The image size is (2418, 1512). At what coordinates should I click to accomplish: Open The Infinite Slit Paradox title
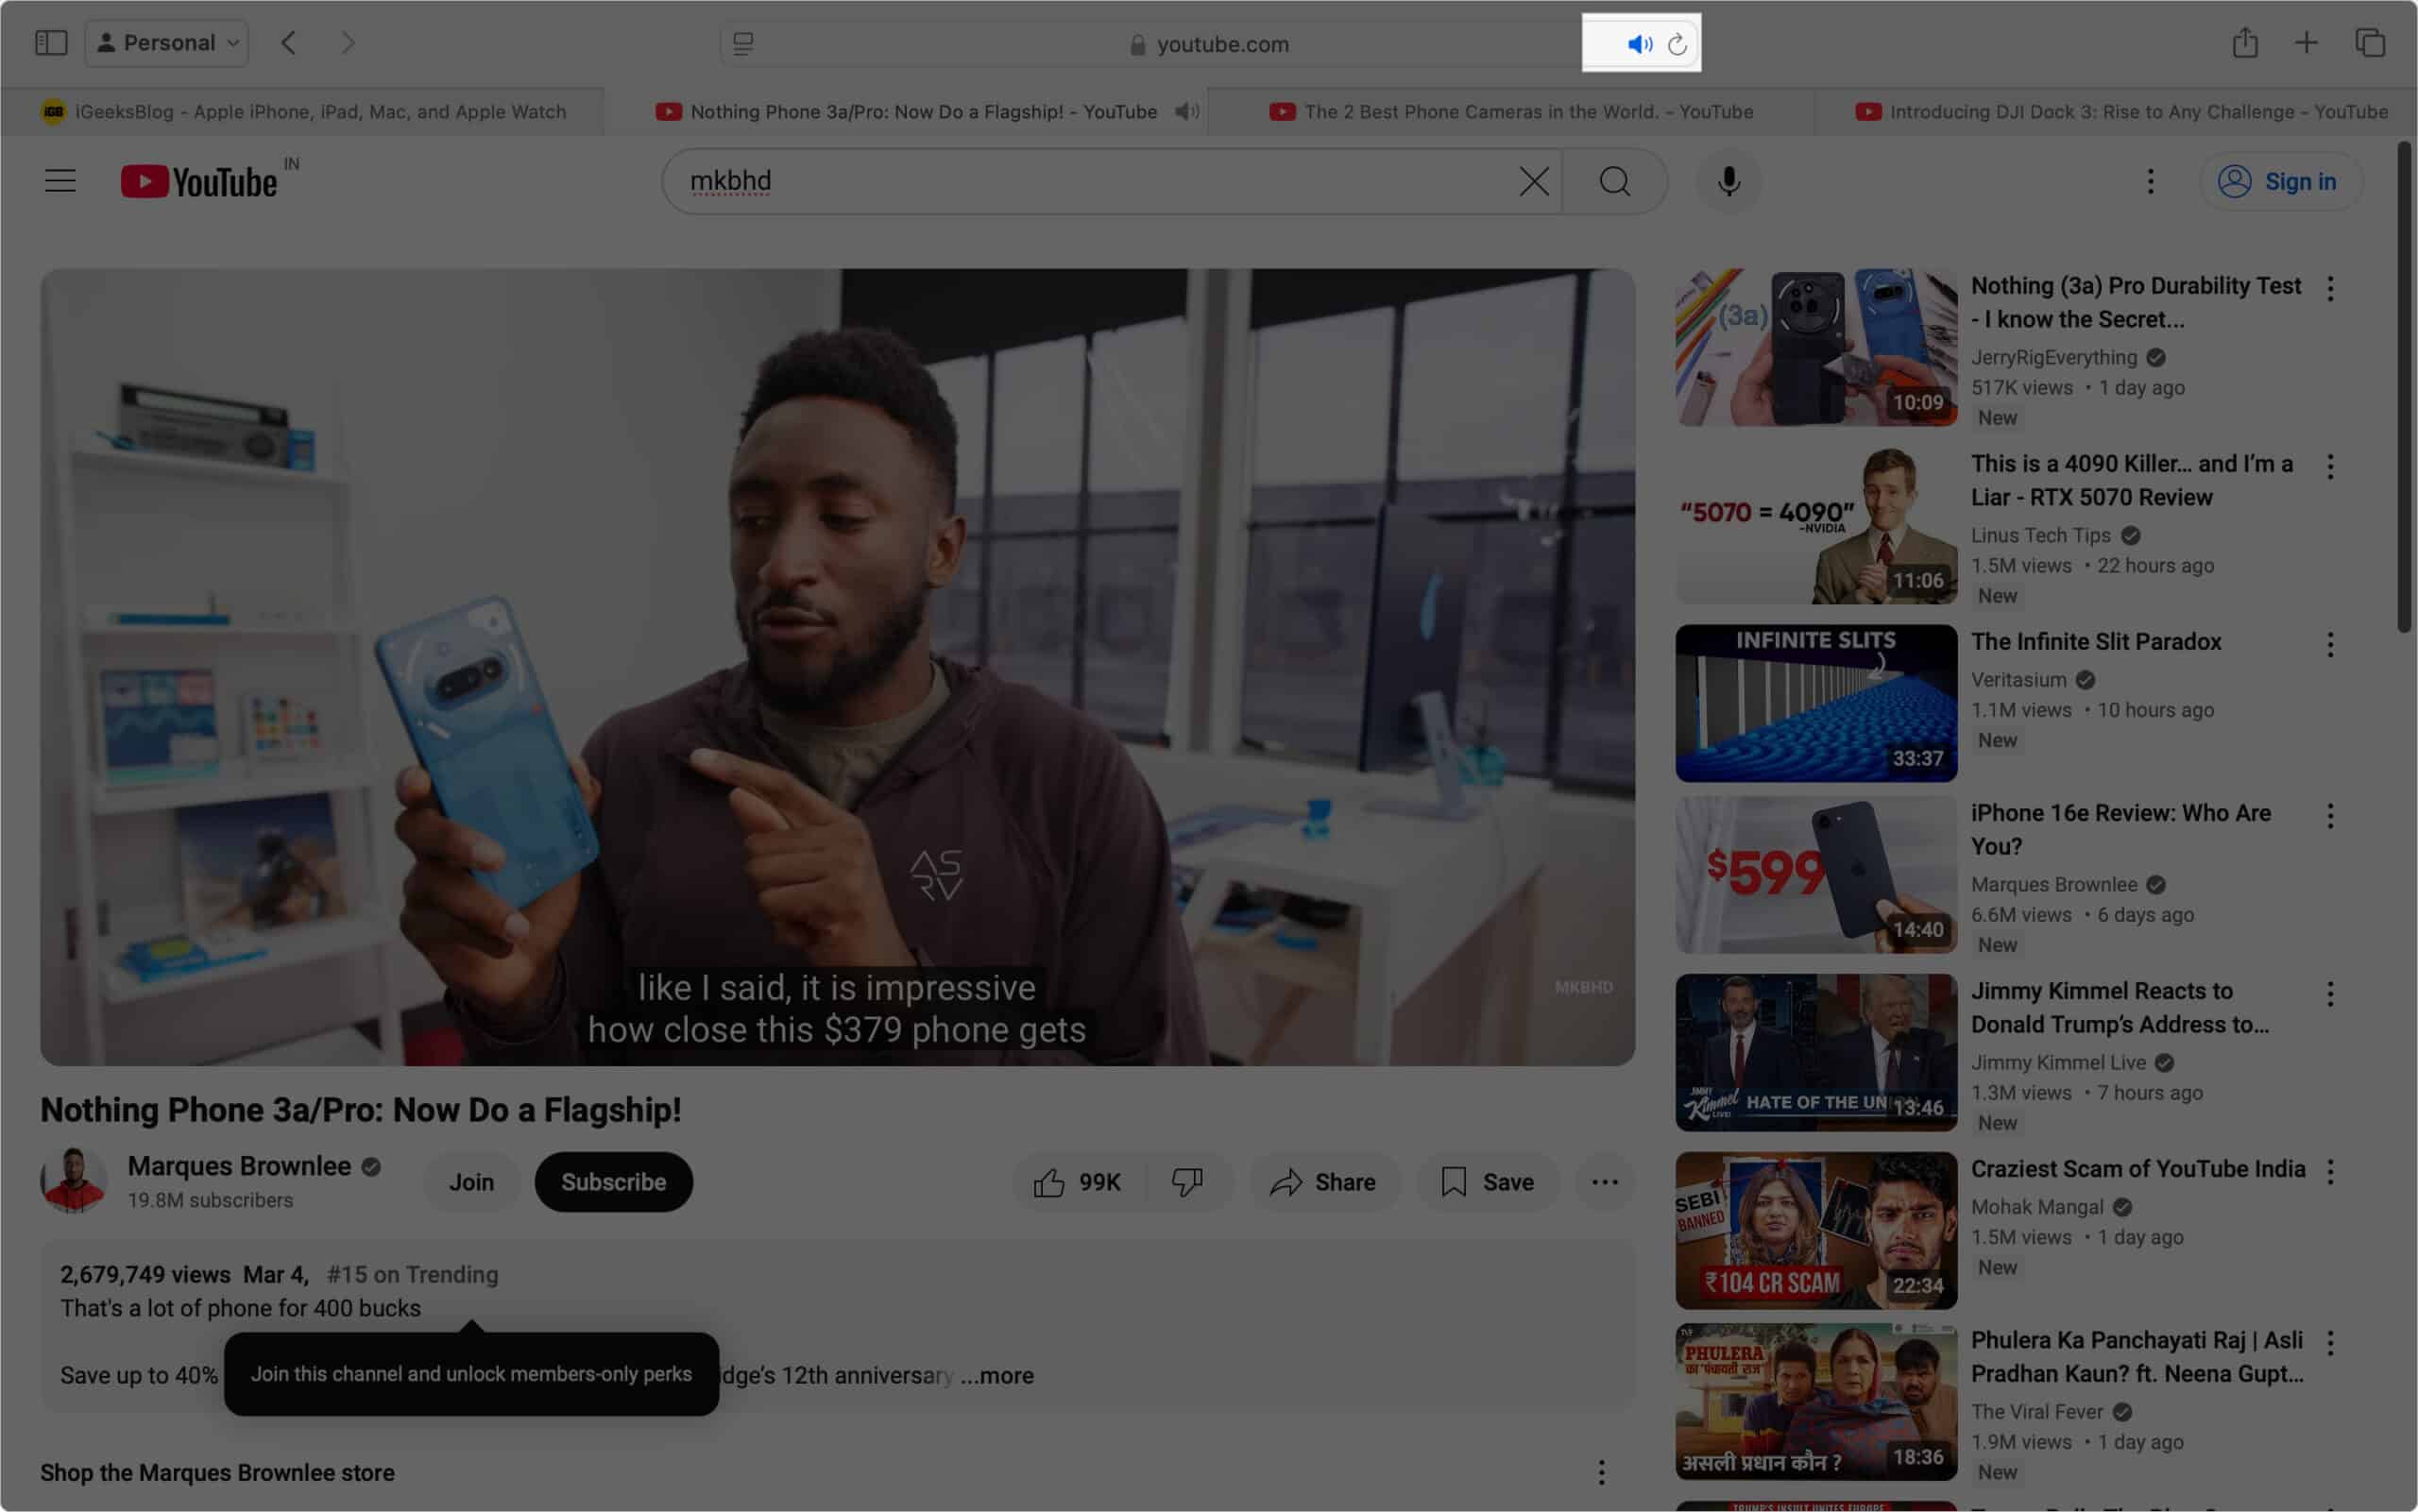point(2096,641)
